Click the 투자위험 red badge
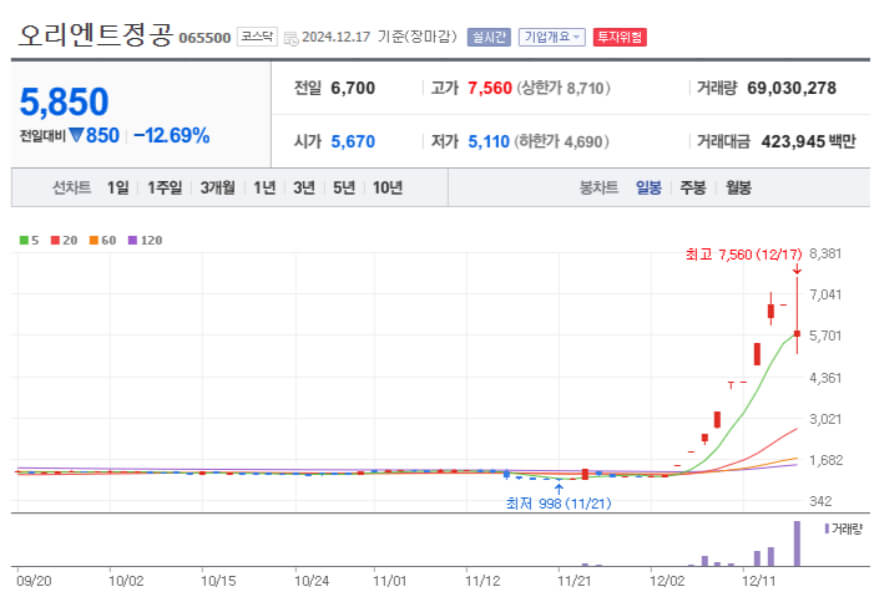This screenshot has width=880, height=600. pos(620,37)
